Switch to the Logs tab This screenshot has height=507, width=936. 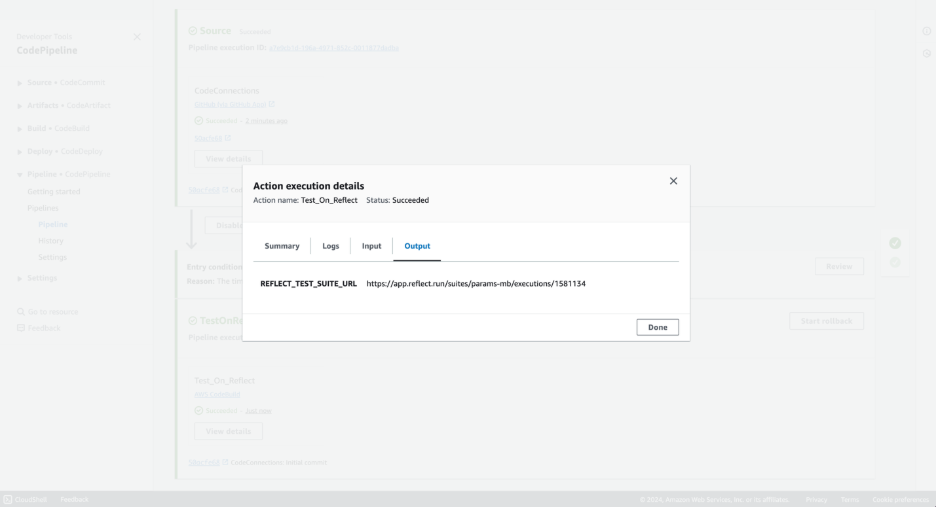point(331,246)
